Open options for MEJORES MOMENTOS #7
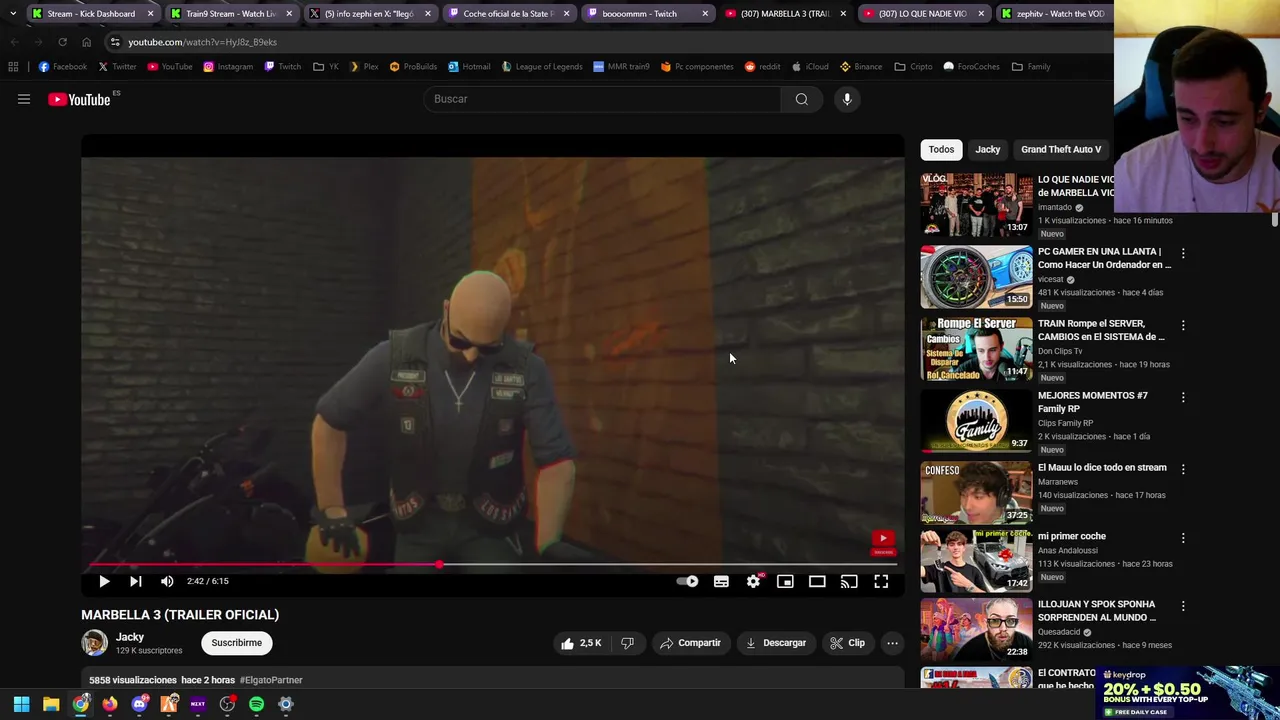The width and height of the screenshot is (1280, 720). point(1183,397)
